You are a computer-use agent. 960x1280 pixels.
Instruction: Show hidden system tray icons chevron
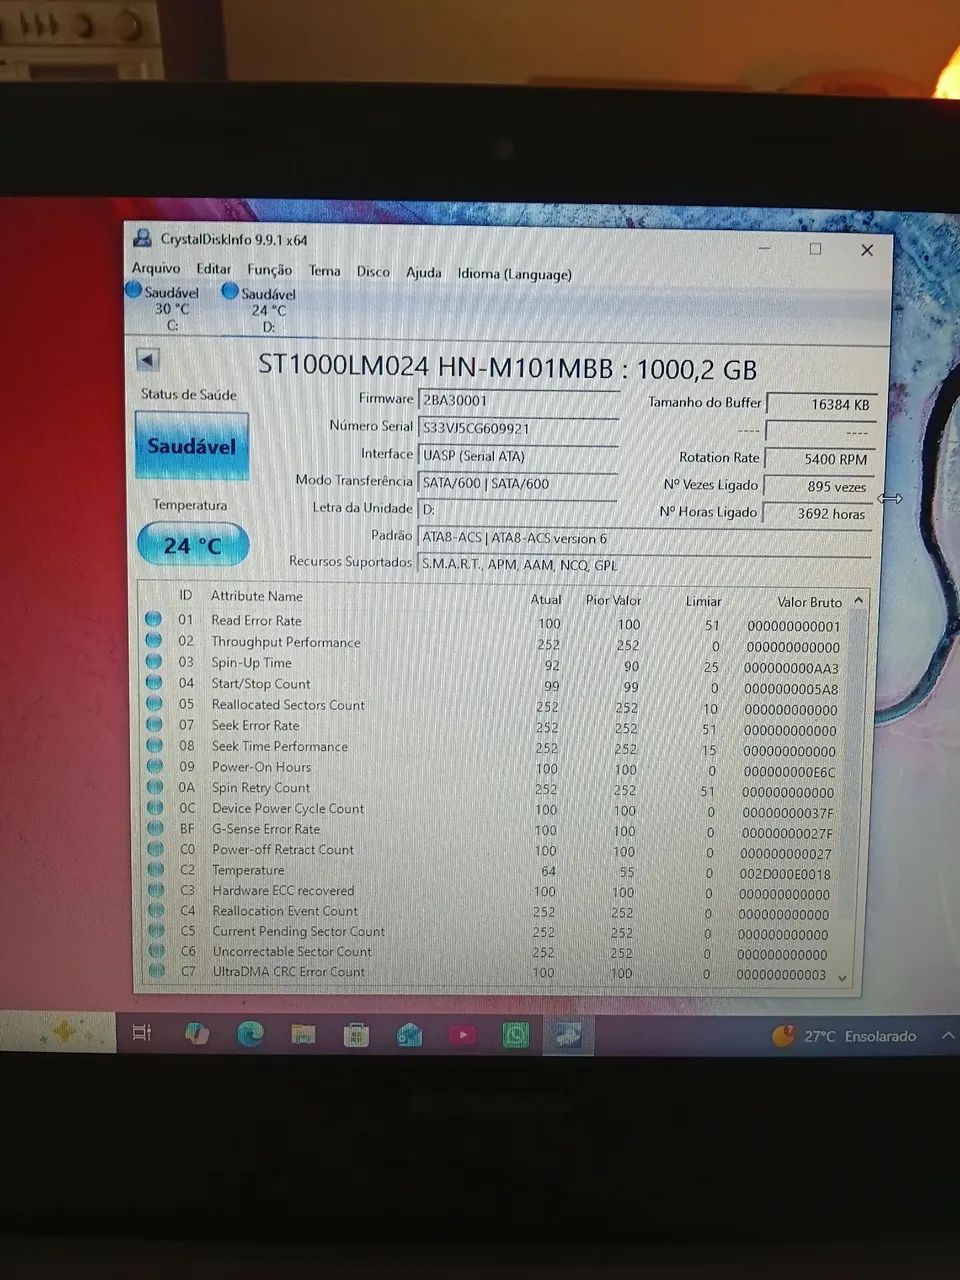click(x=948, y=1035)
